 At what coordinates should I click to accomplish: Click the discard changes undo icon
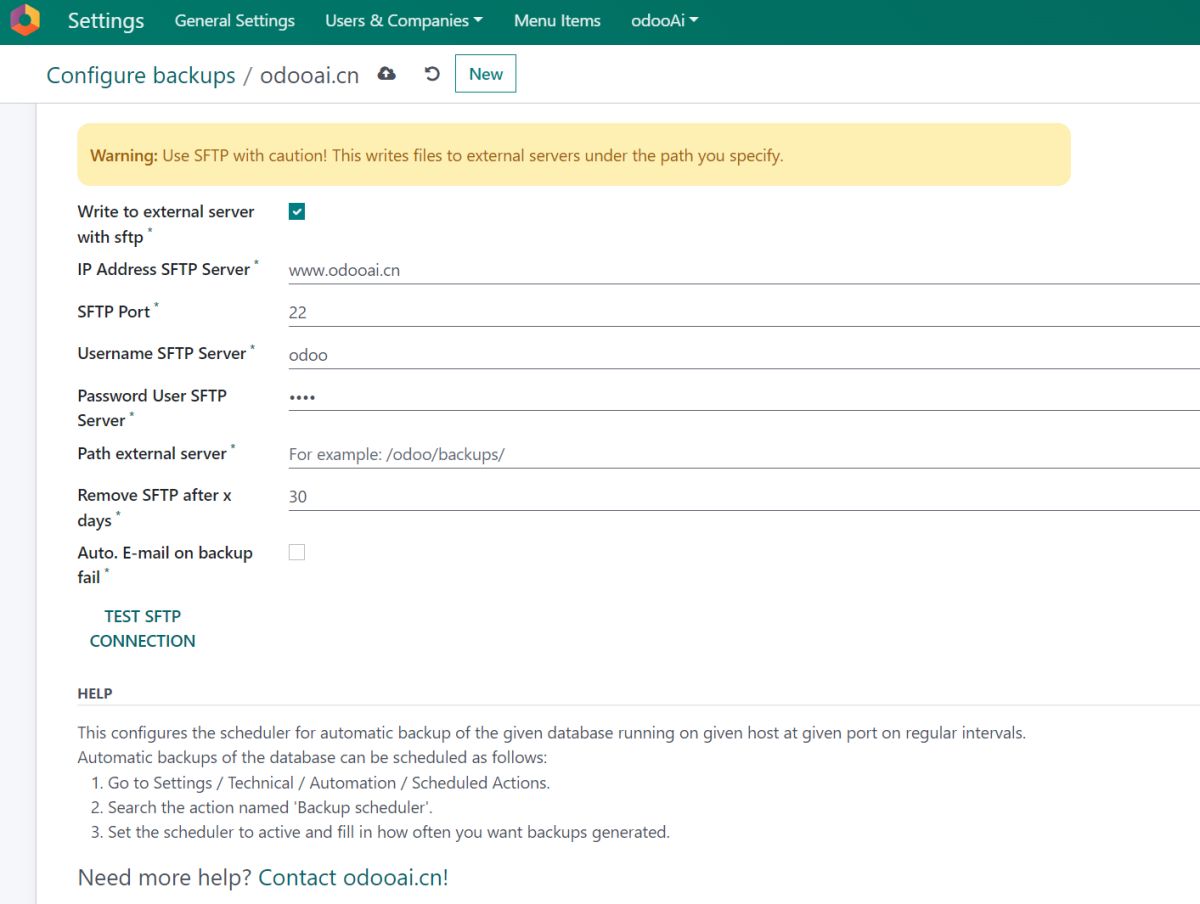point(432,74)
